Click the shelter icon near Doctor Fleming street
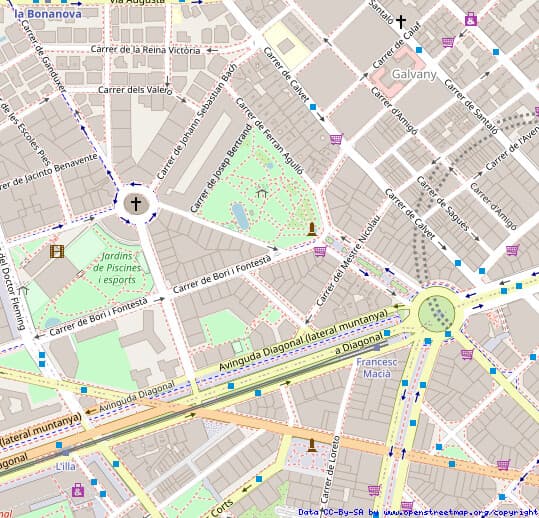 (24, 290)
